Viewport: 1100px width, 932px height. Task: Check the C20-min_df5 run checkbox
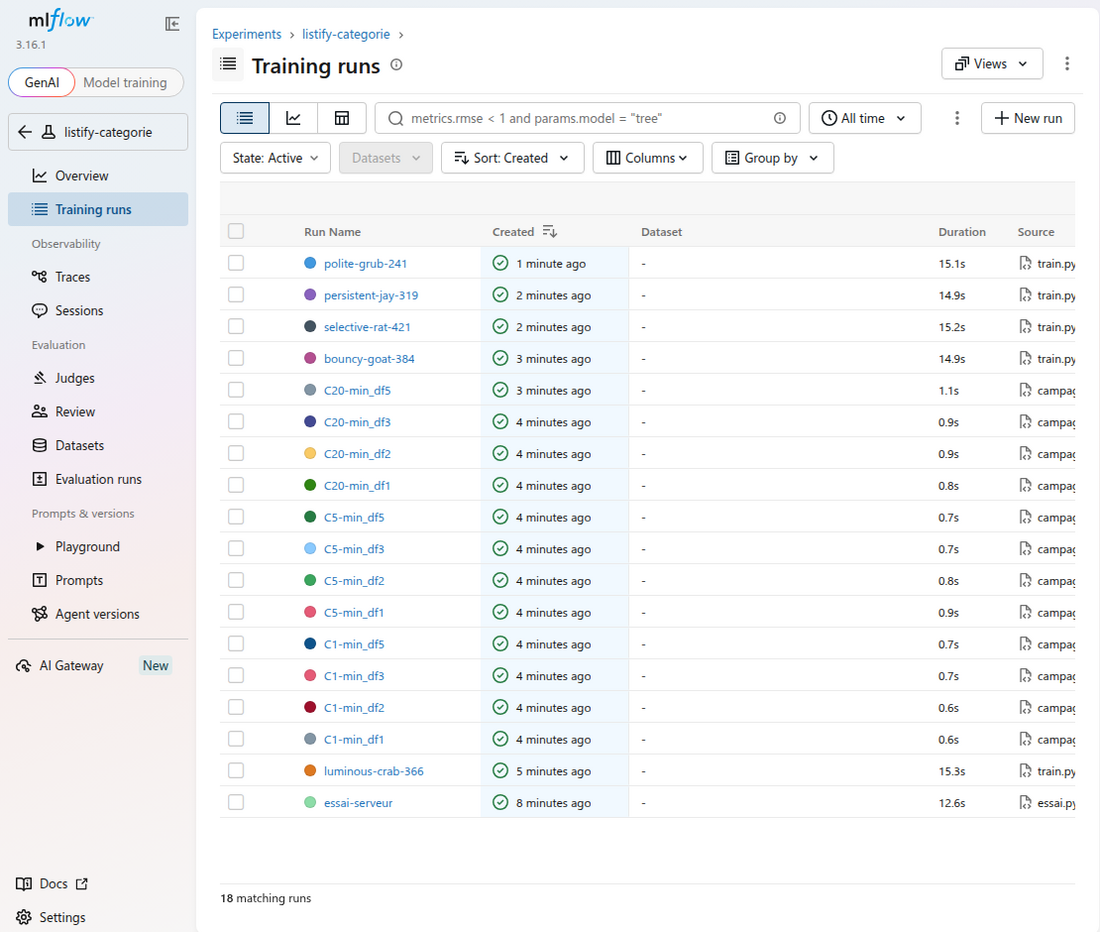(236, 390)
